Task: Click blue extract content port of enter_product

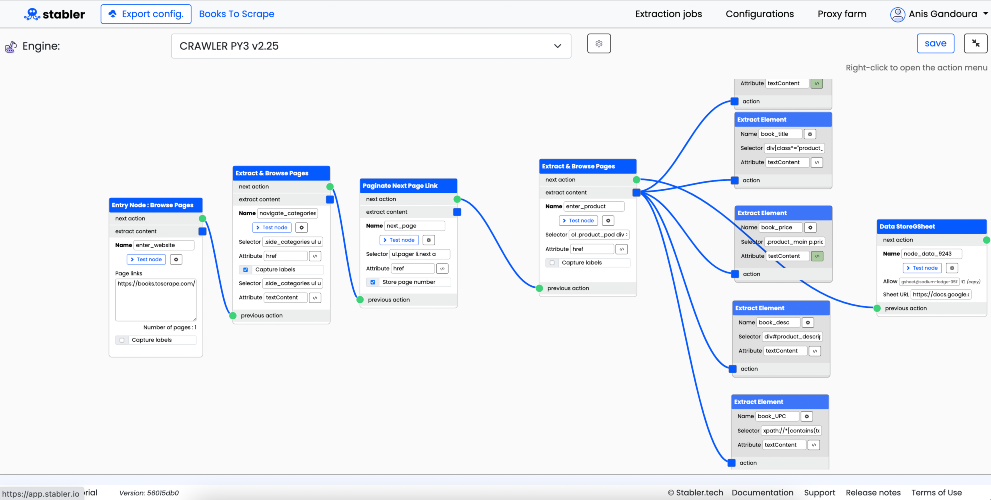Action: [x=636, y=193]
